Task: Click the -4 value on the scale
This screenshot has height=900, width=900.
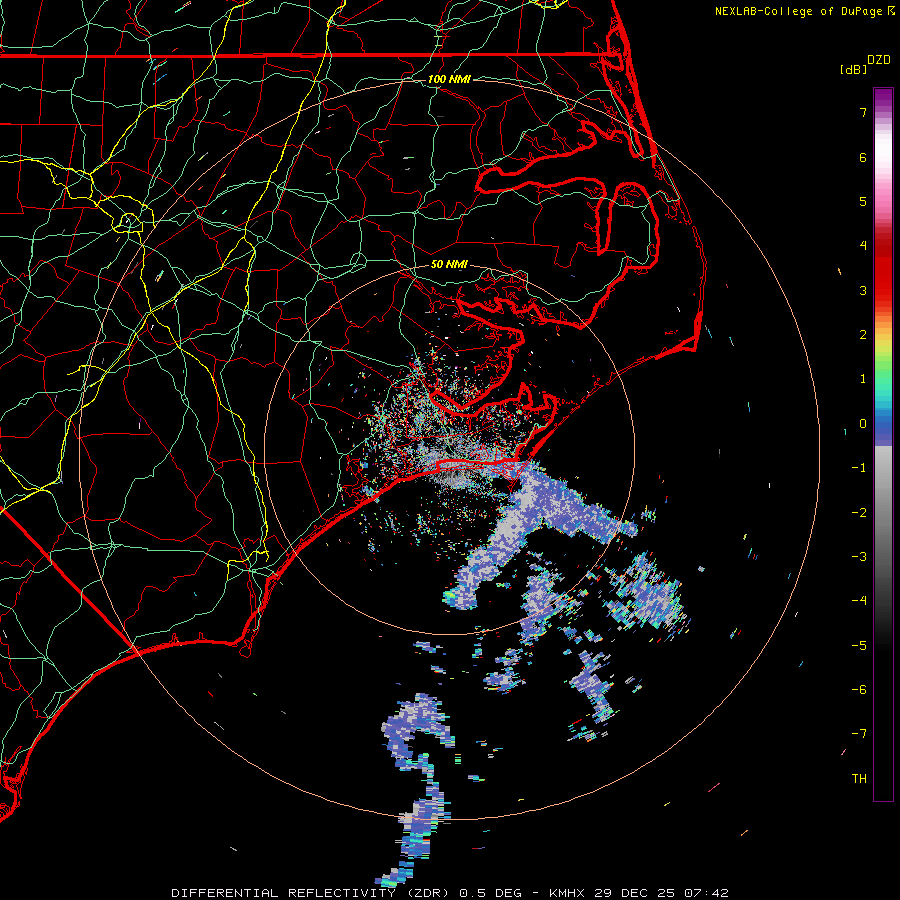Action: pos(859,601)
